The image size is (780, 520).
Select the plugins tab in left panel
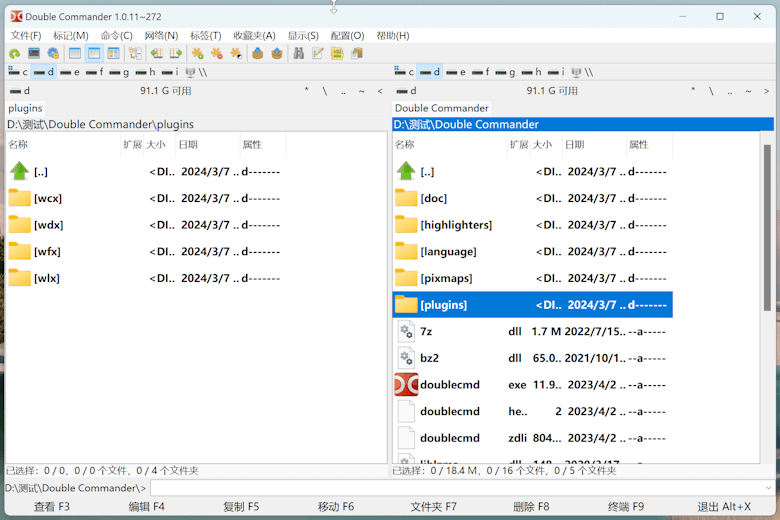[x=25, y=108]
